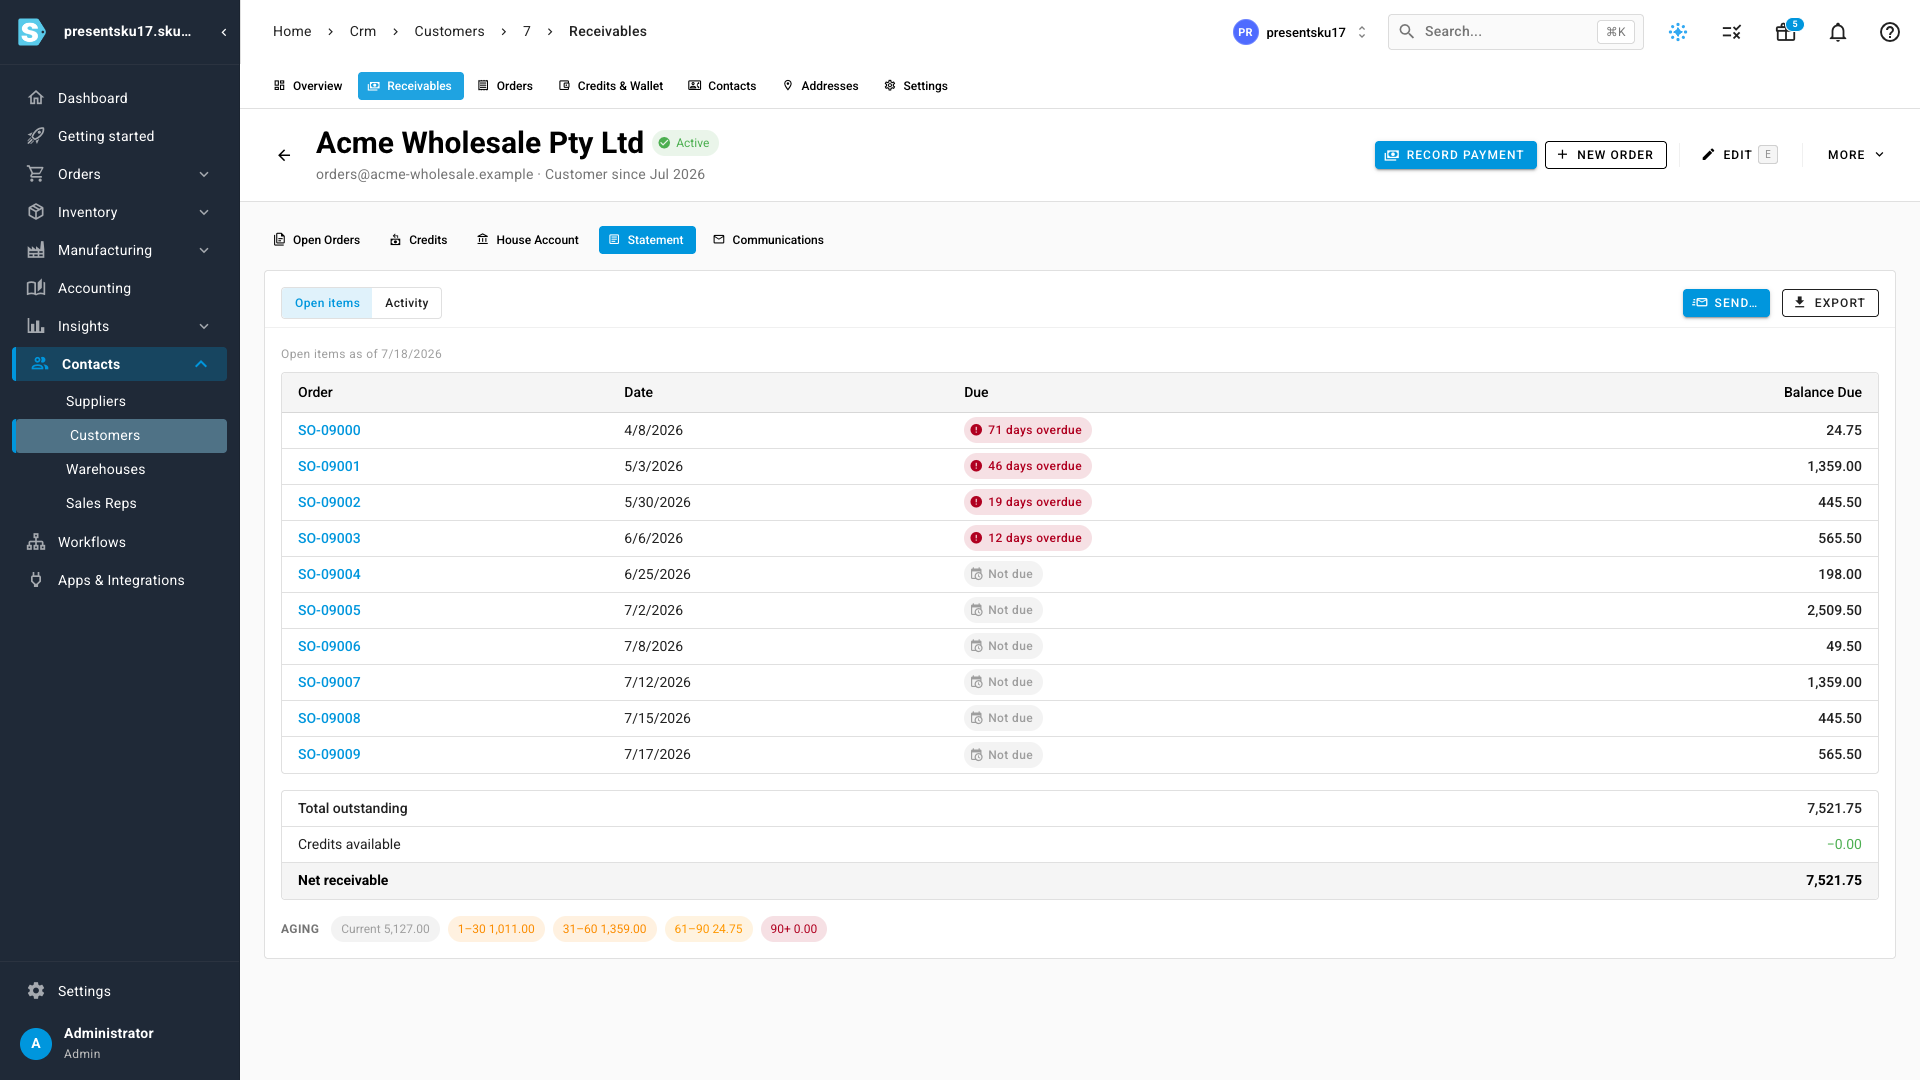
Task: Click the EXPORT button
Action: coord(1830,303)
